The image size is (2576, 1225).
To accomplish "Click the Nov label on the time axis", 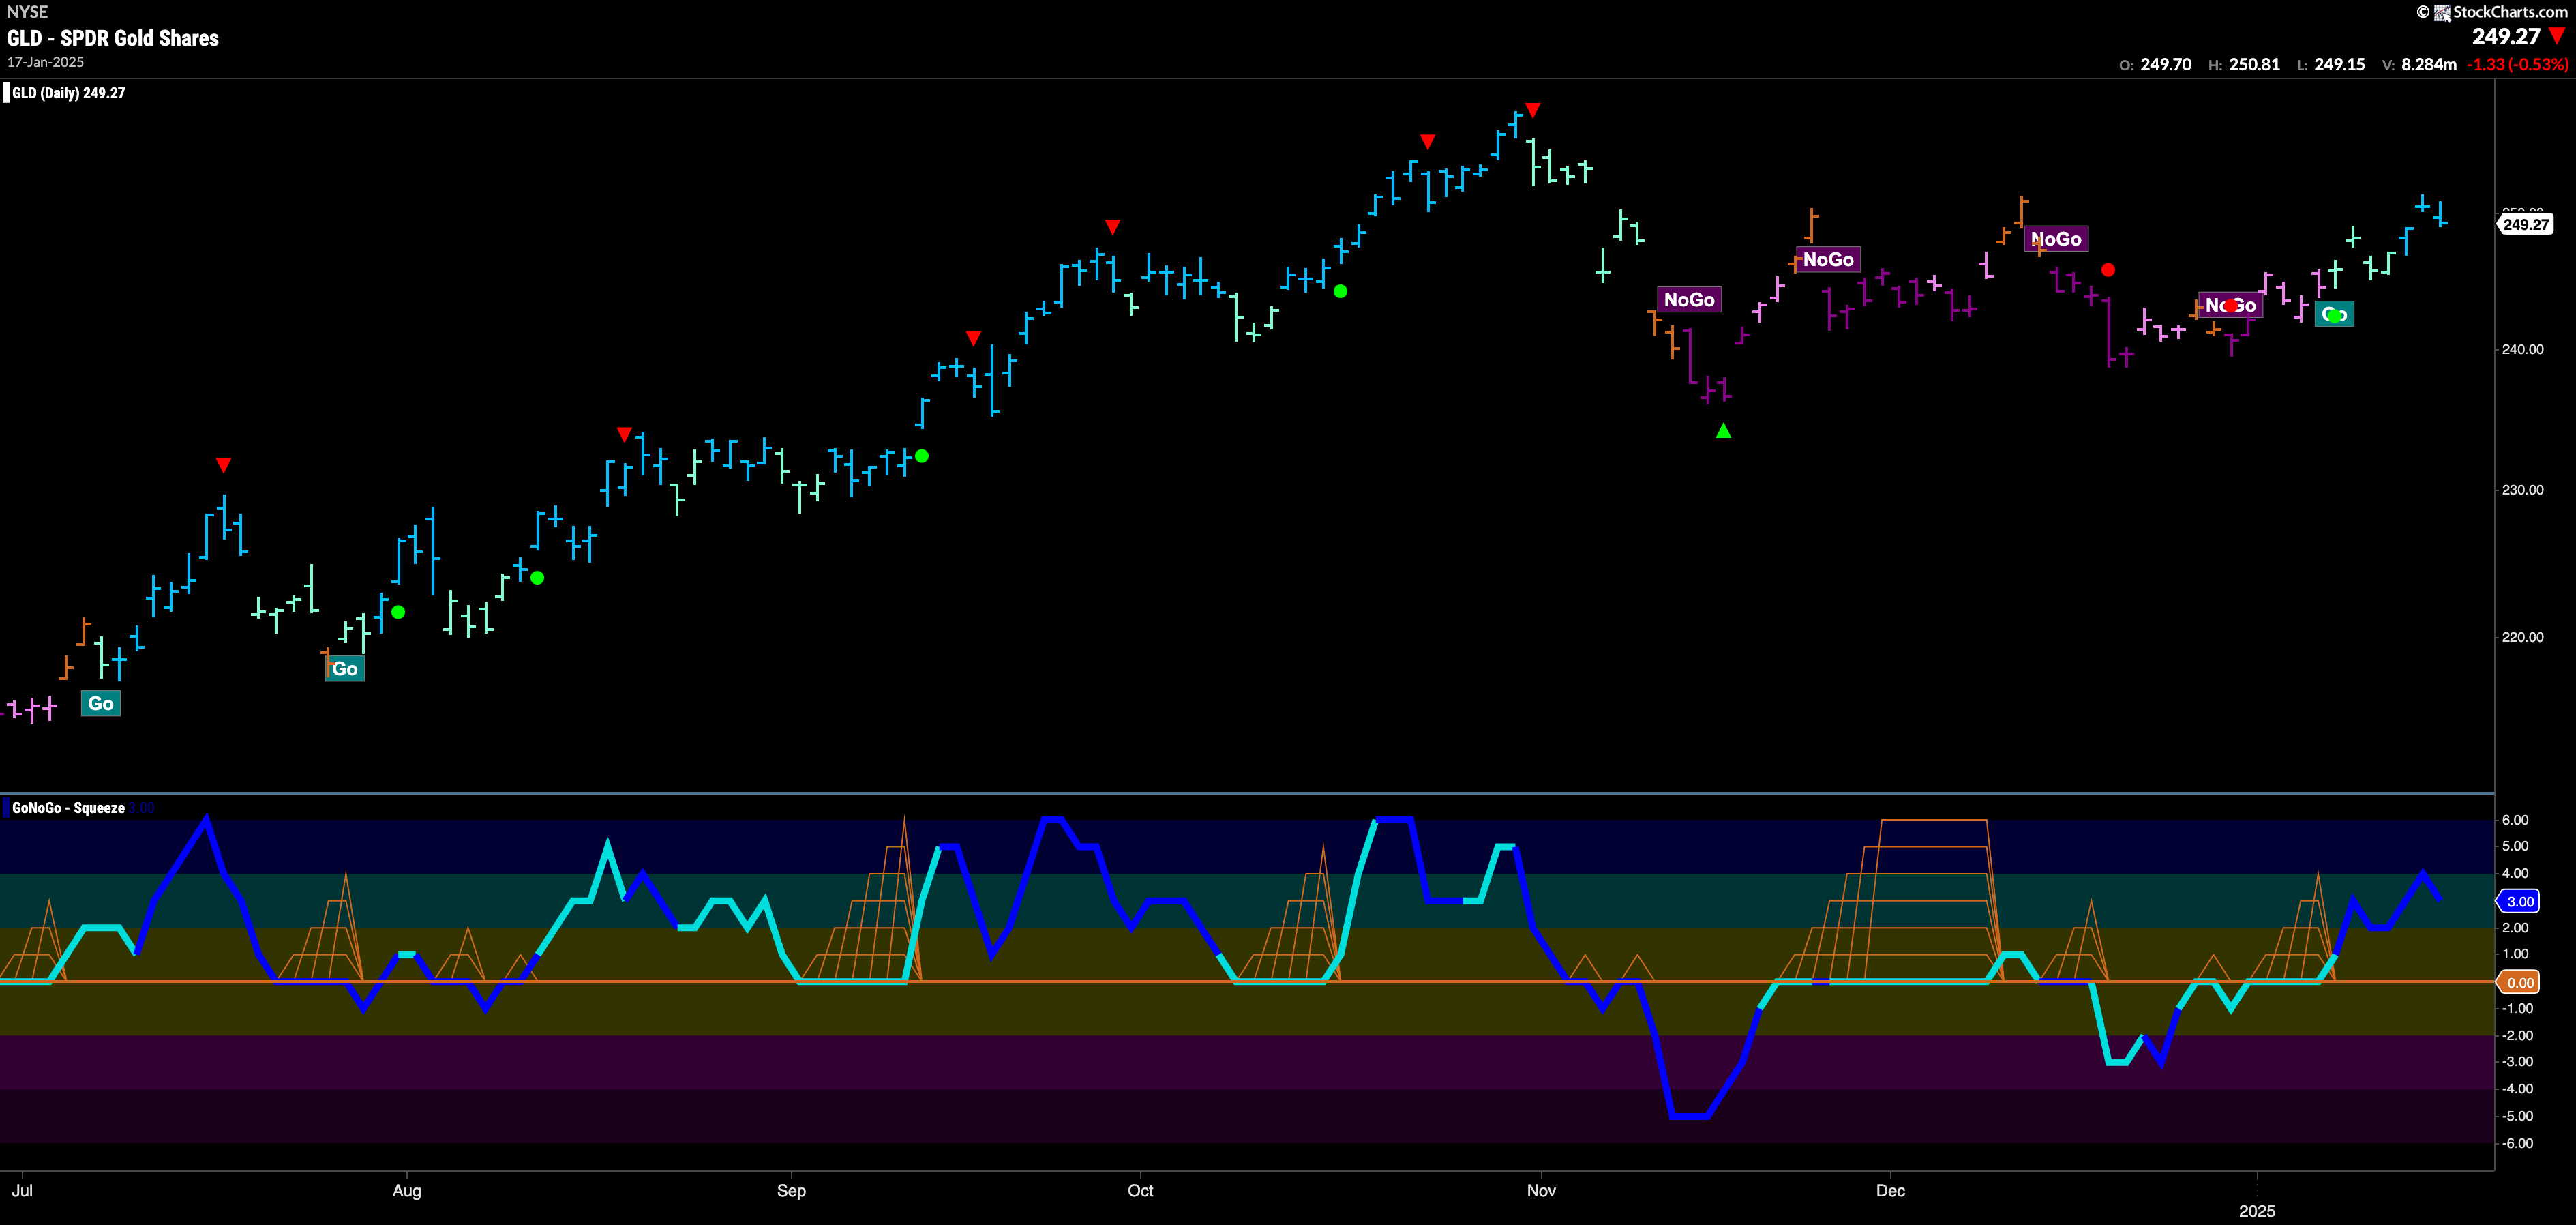I will coord(1541,1190).
